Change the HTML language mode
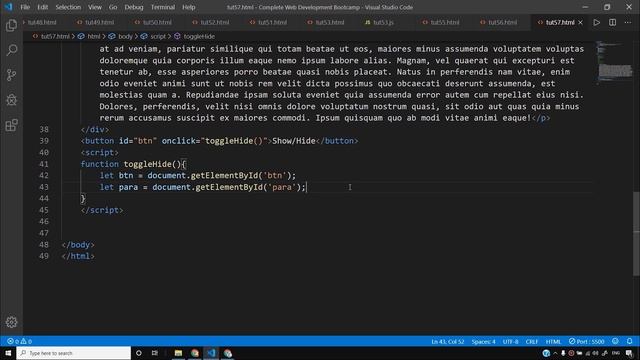 click(x=553, y=341)
